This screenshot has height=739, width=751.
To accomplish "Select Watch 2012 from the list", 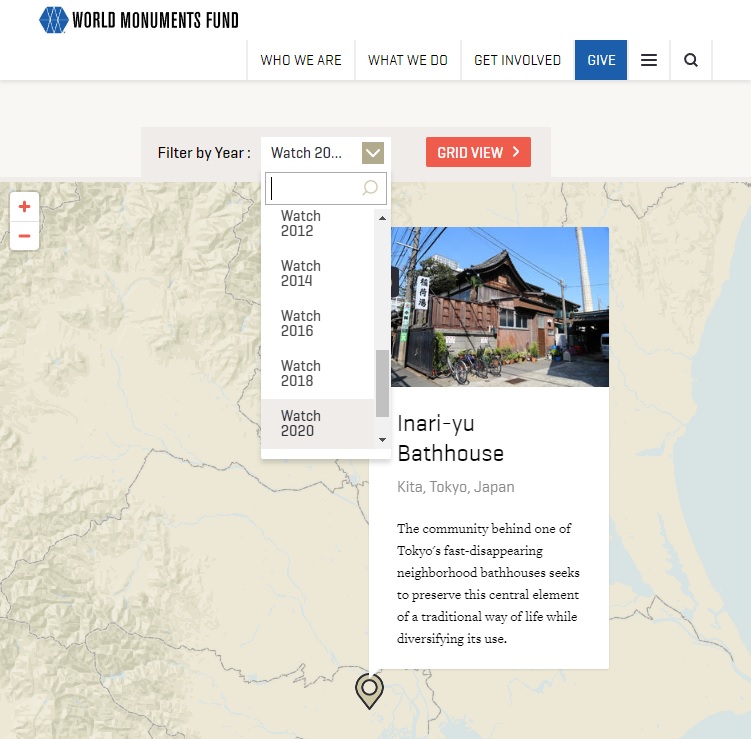I will [300, 223].
